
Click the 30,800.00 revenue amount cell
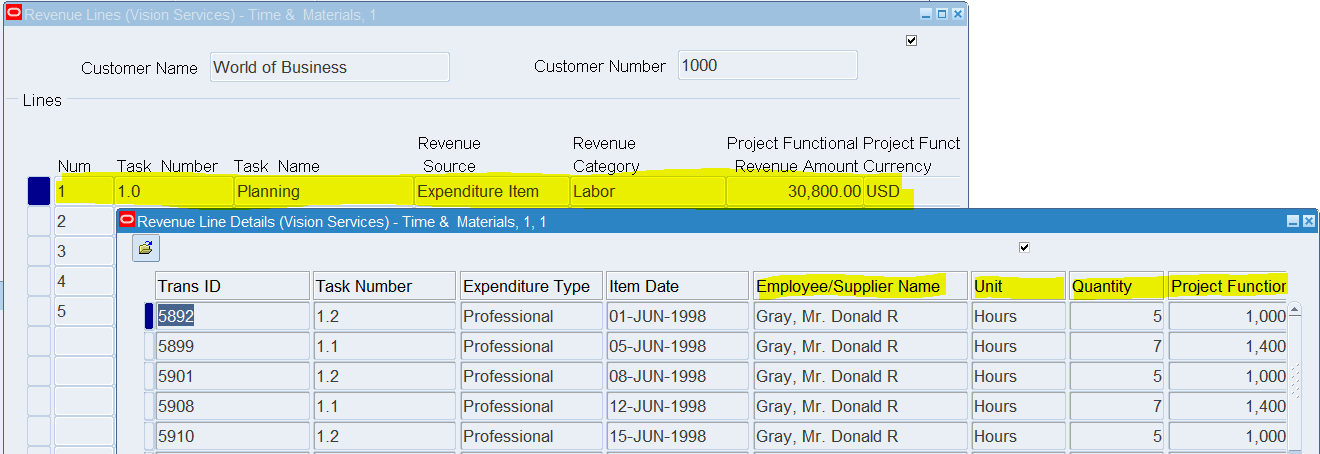[794, 191]
